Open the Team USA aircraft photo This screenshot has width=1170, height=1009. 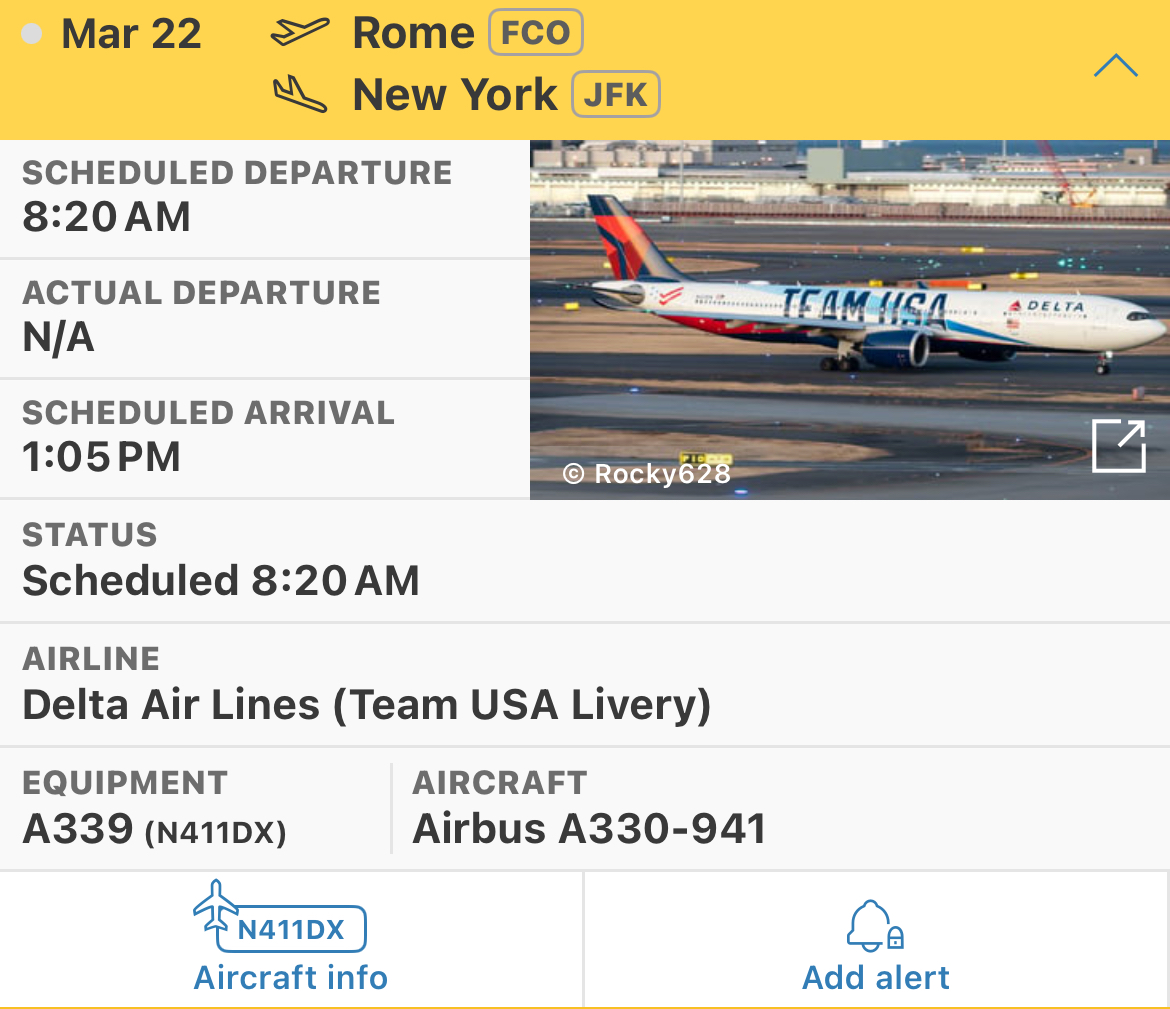point(850,319)
